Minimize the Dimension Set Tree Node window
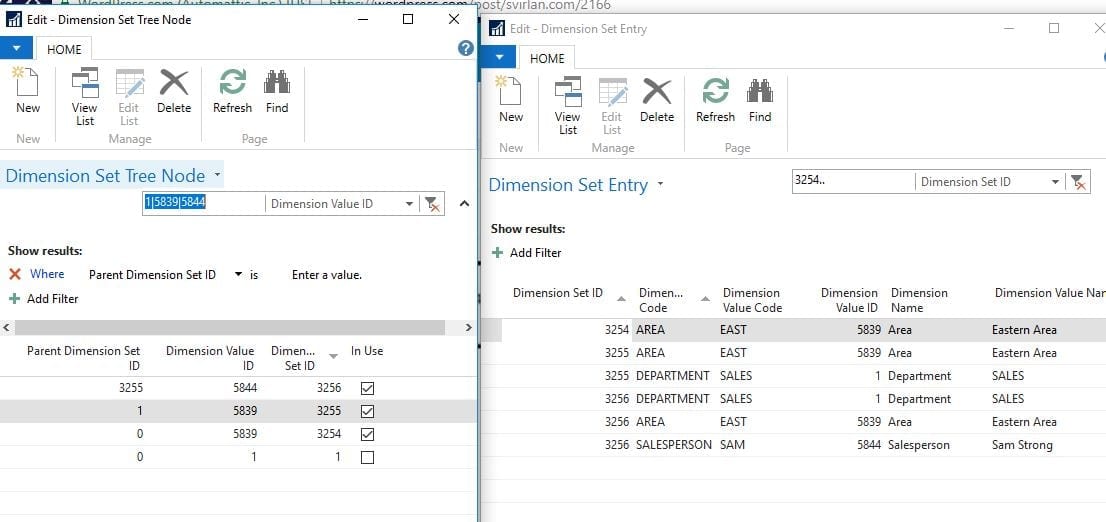This screenshot has width=1106, height=522. 365,19
